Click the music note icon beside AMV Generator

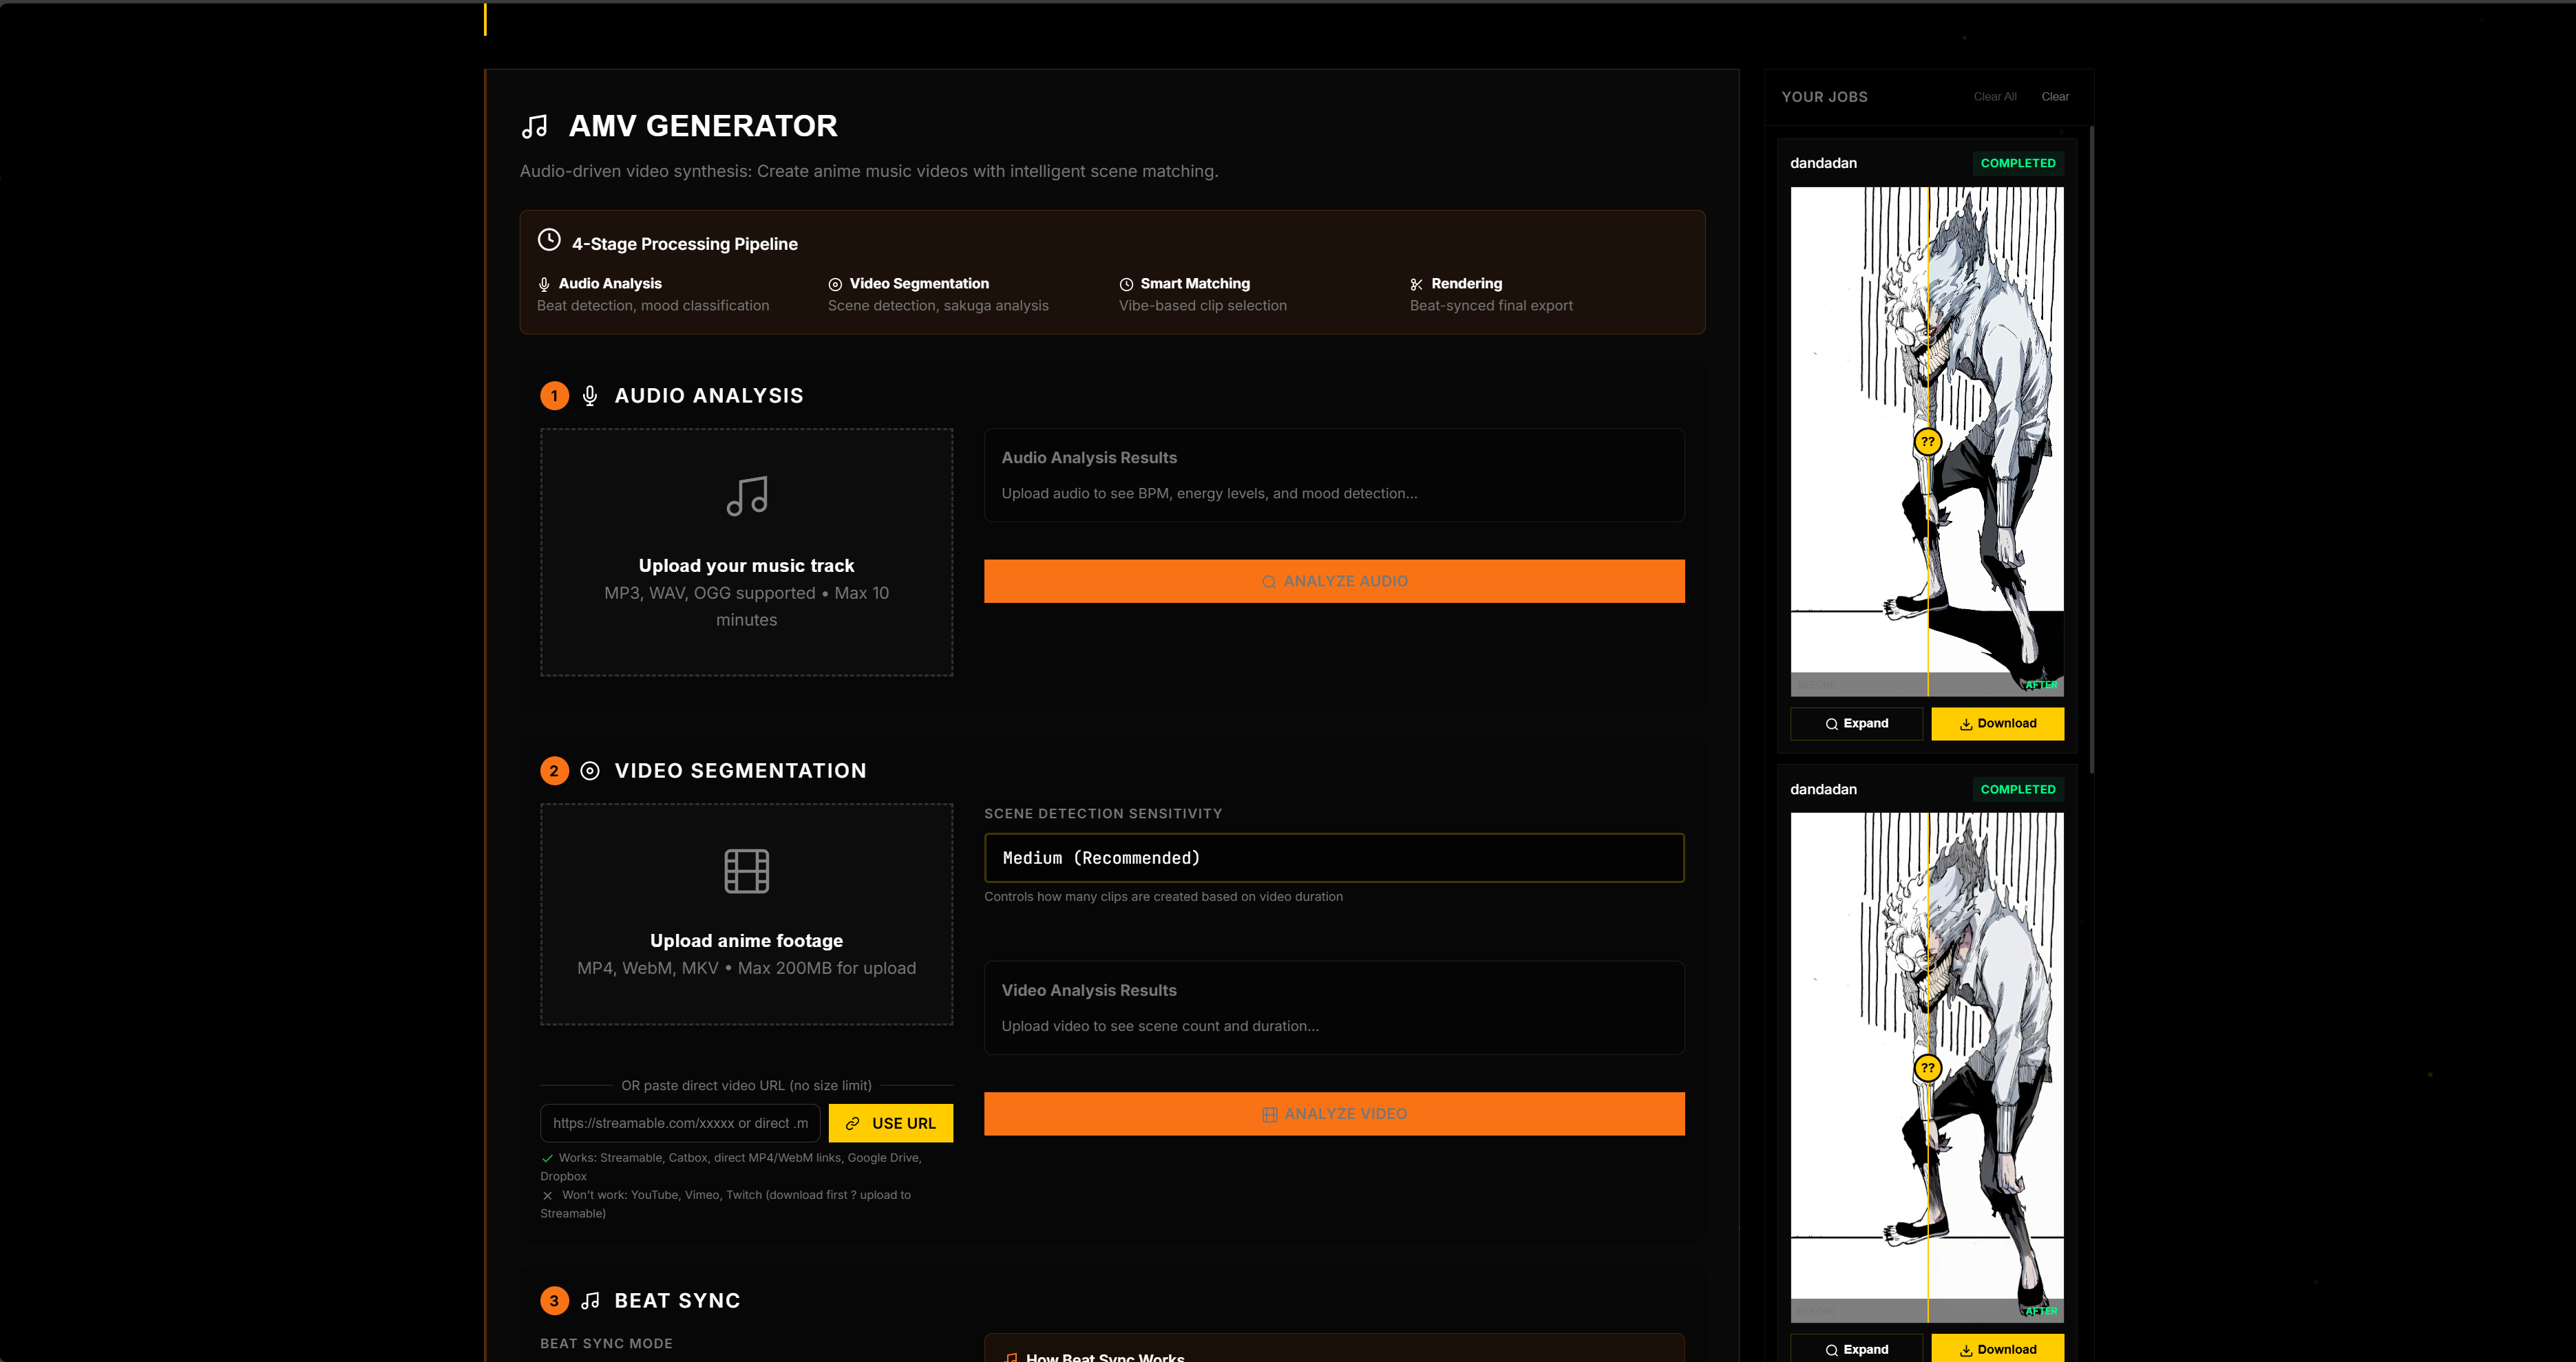pyautogui.click(x=535, y=126)
